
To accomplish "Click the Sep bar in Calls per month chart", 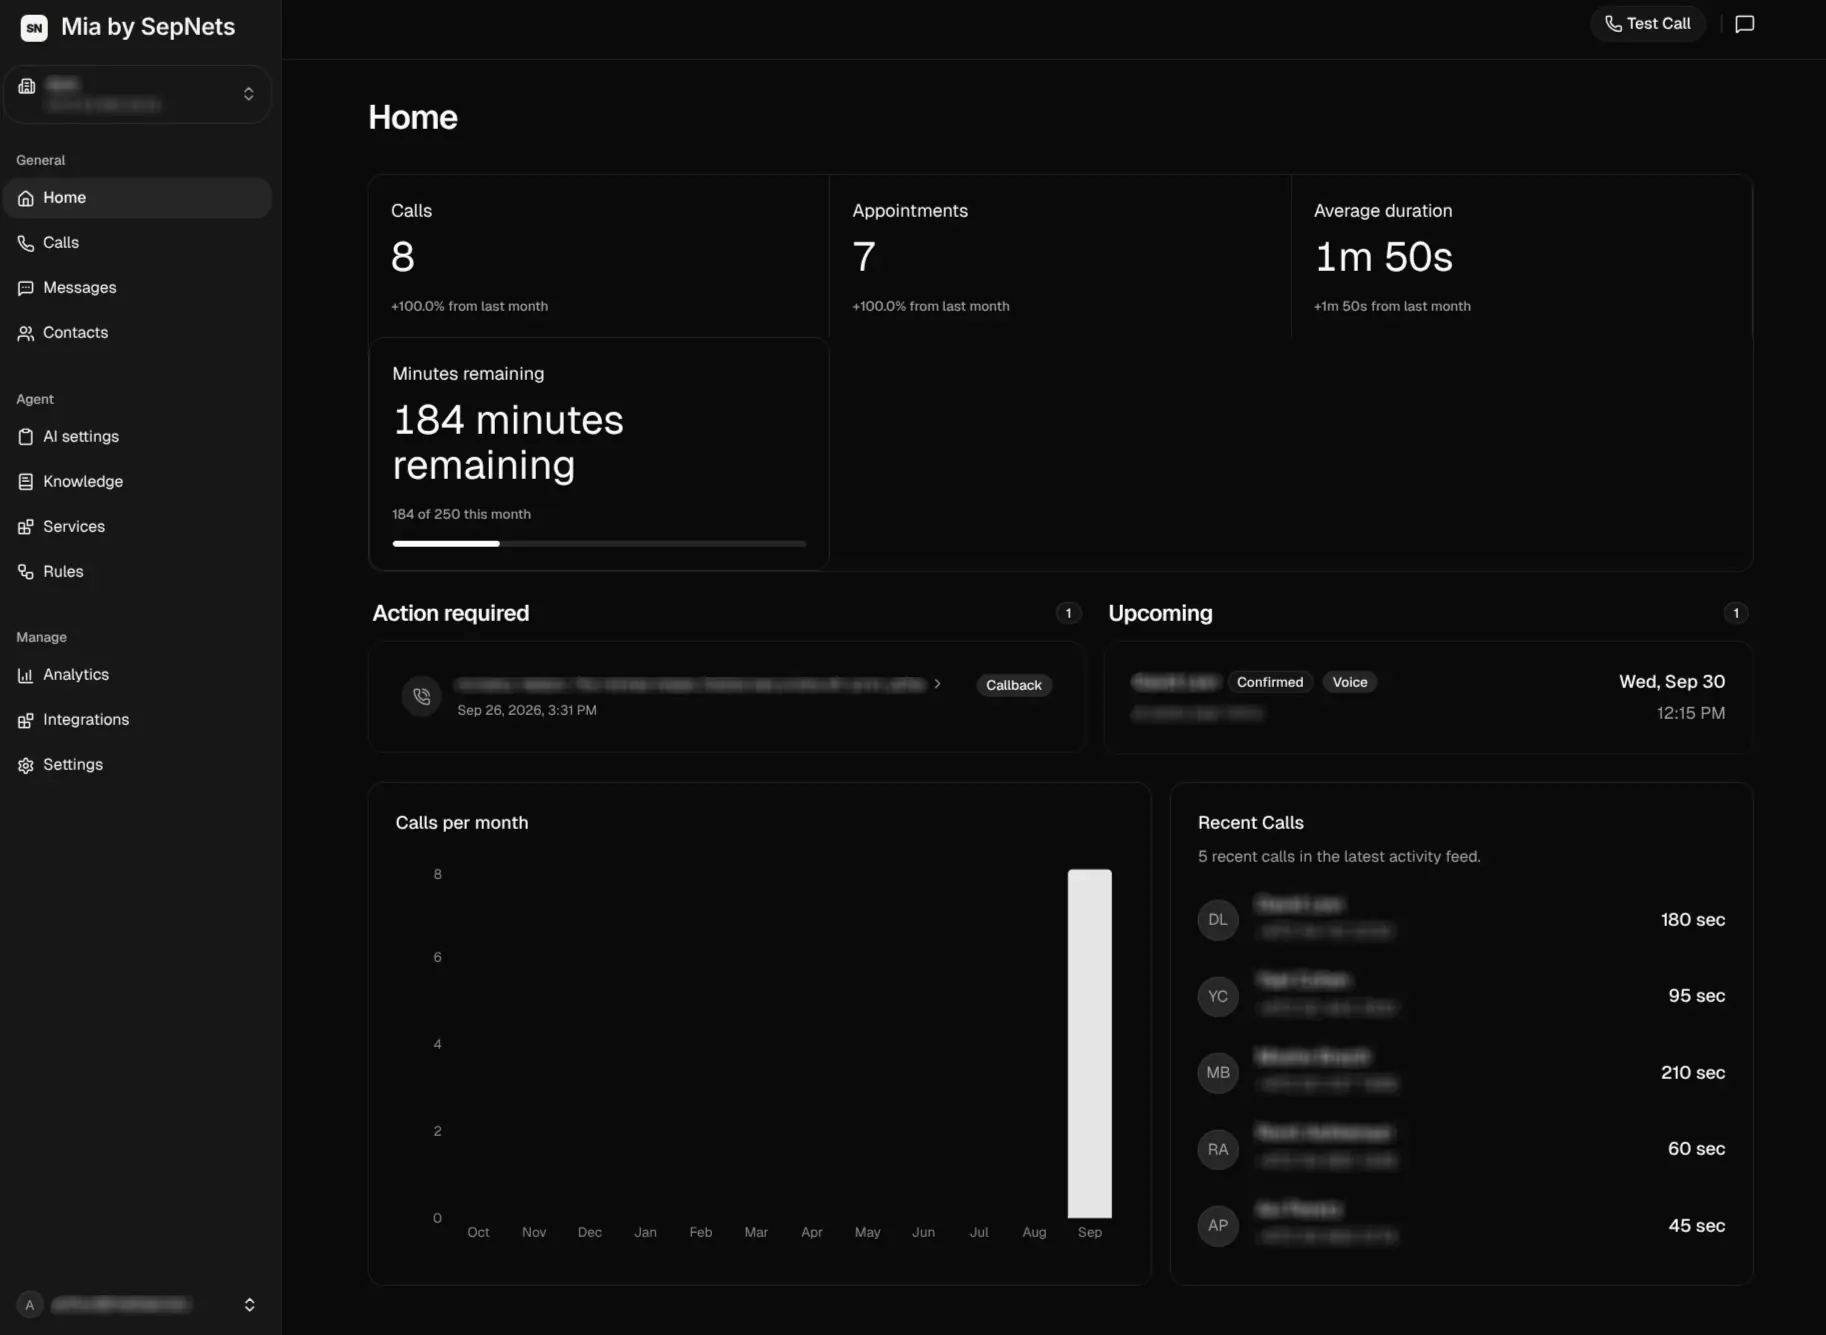I will click(1090, 1043).
